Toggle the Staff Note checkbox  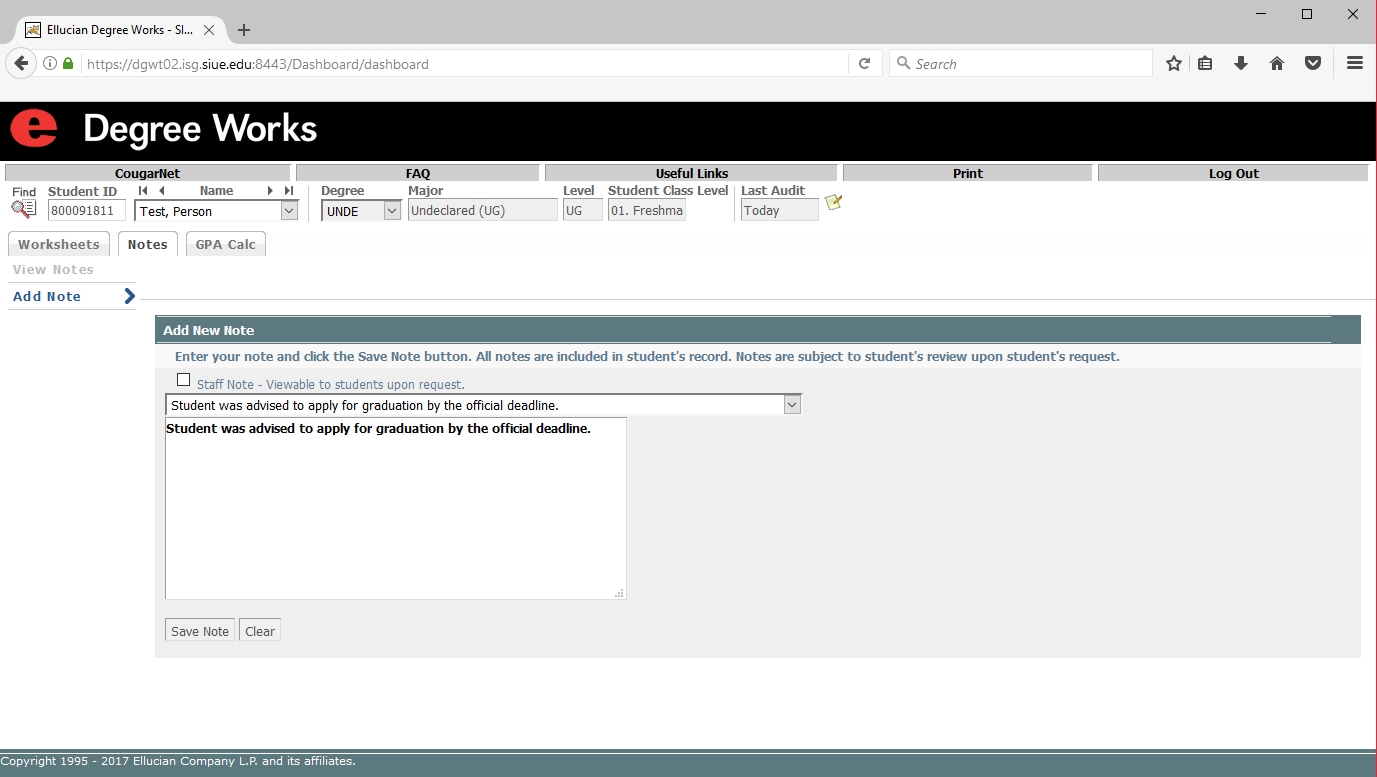[183, 380]
